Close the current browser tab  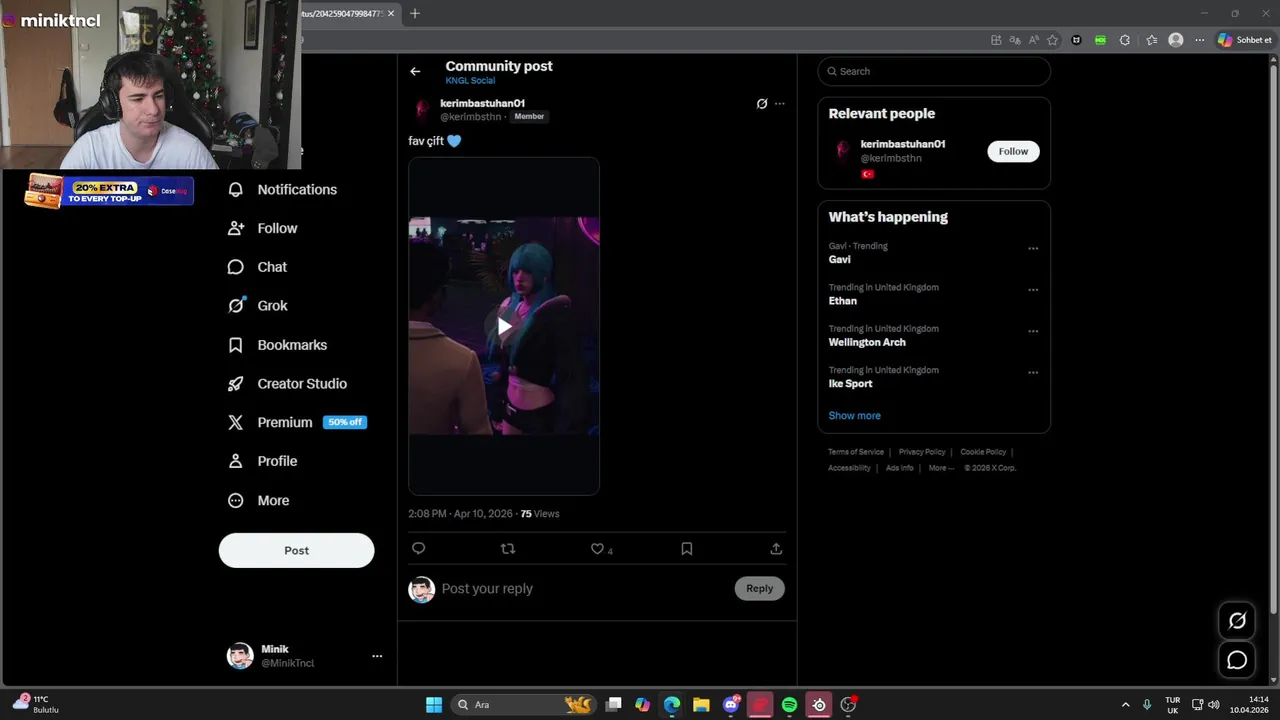point(391,13)
